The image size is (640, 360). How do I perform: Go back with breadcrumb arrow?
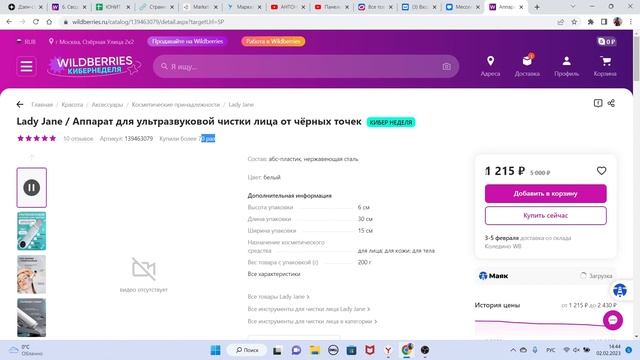[20, 104]
